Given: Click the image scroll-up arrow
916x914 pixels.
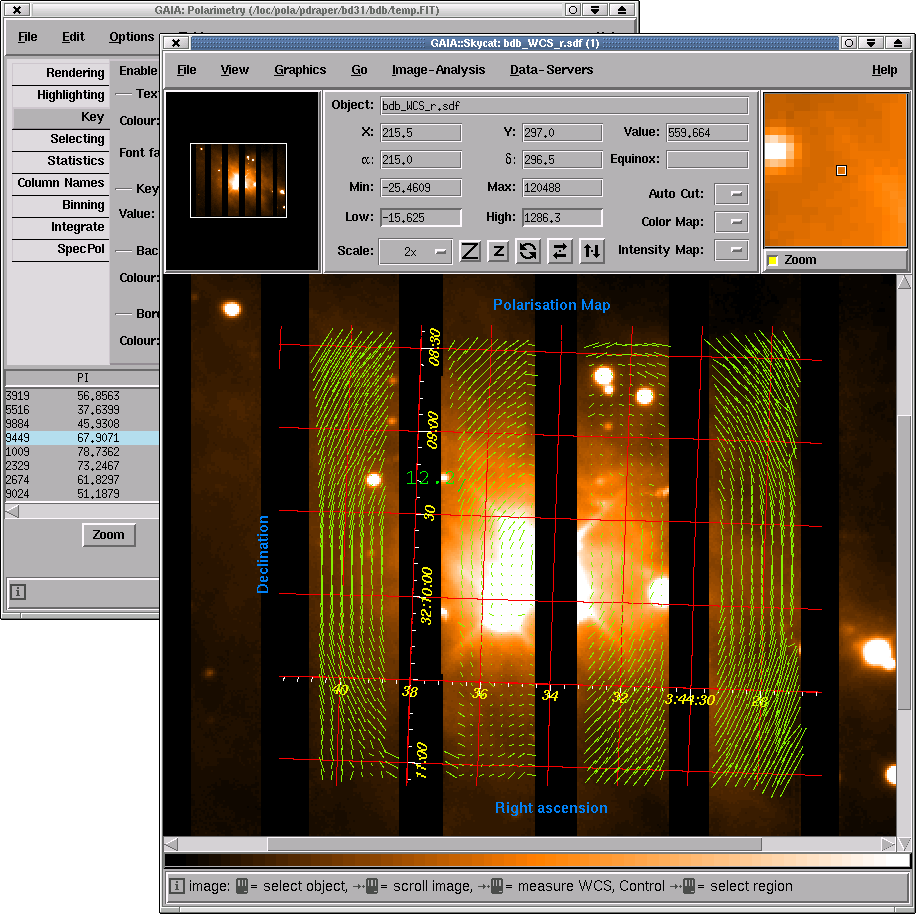Looking at the screenshot, I should [904, 283].
